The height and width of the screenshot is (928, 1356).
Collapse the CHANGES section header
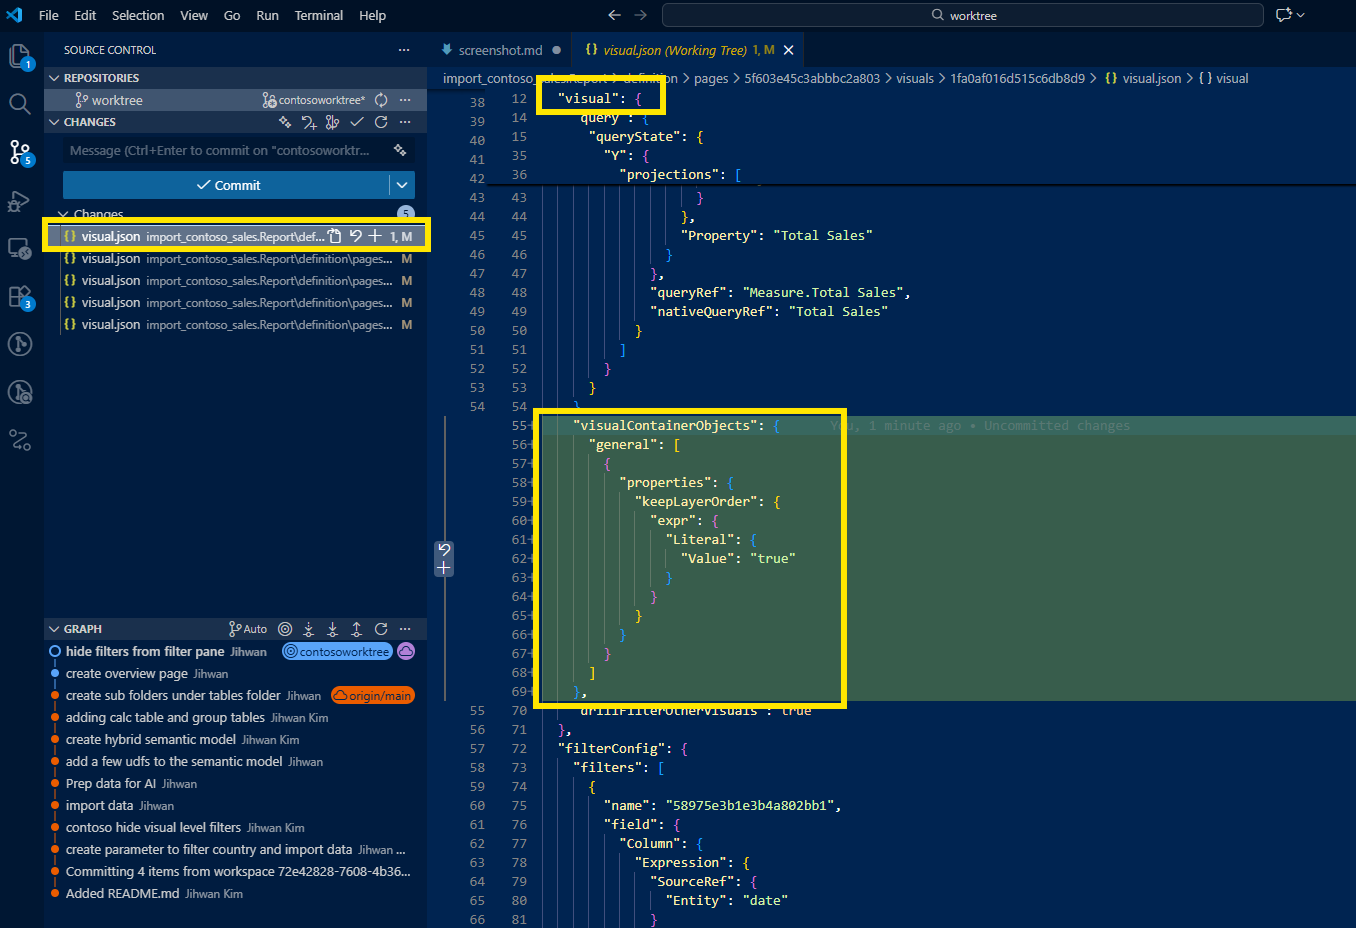click(x=55, y=122)
